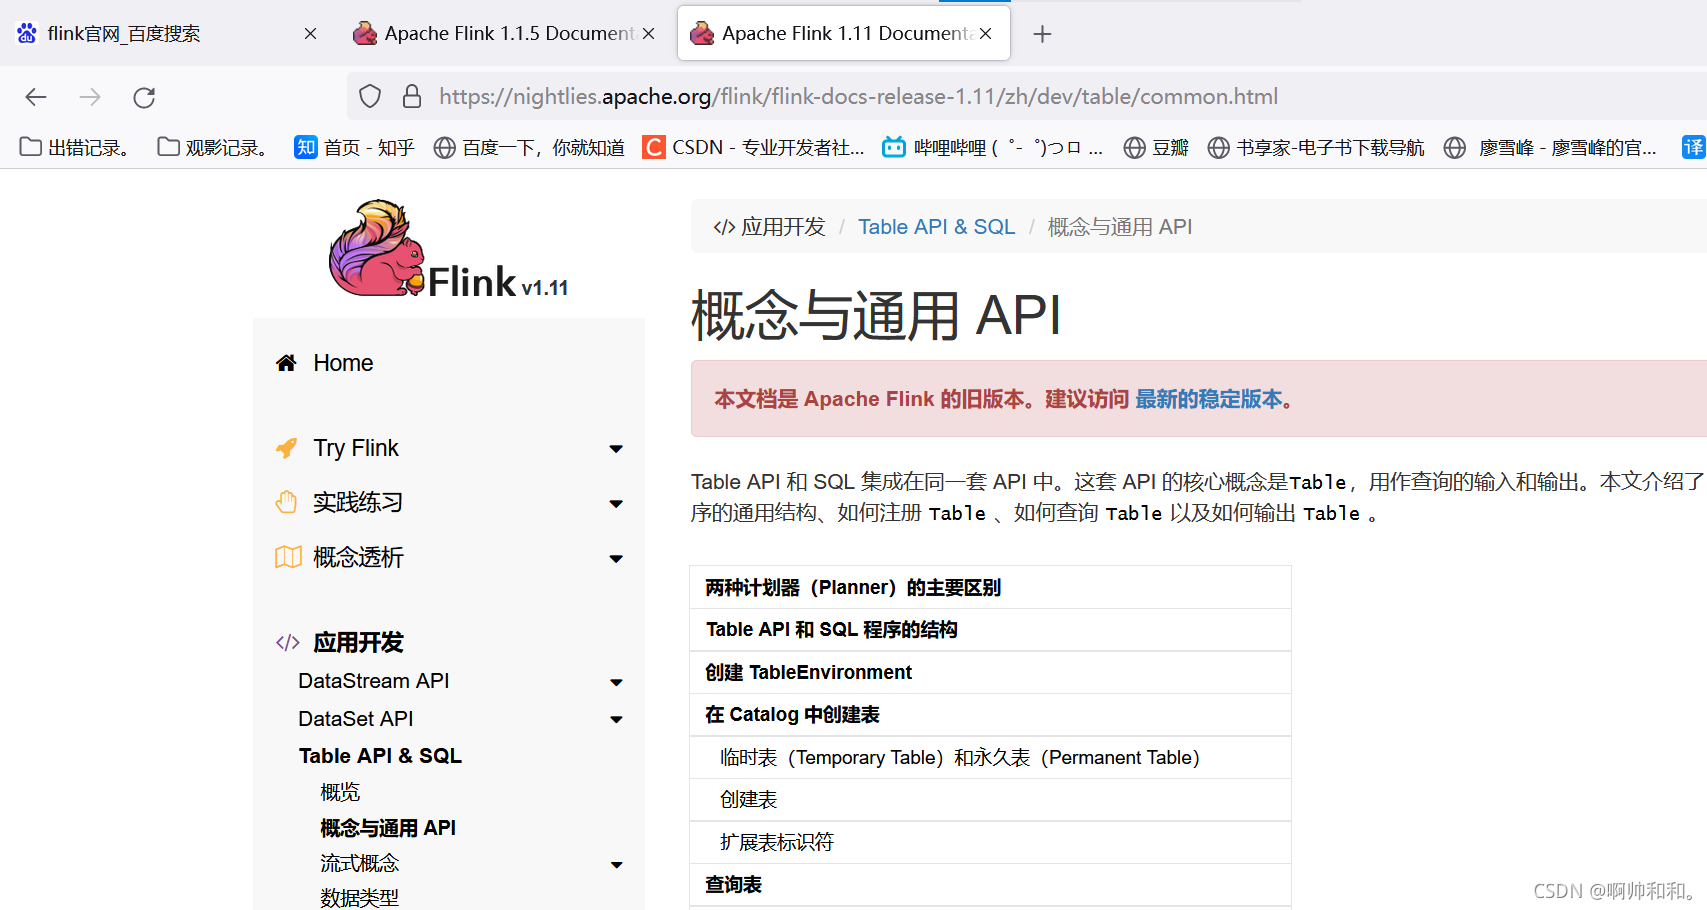Jump to 创建 TableEnvironment section

808,673
